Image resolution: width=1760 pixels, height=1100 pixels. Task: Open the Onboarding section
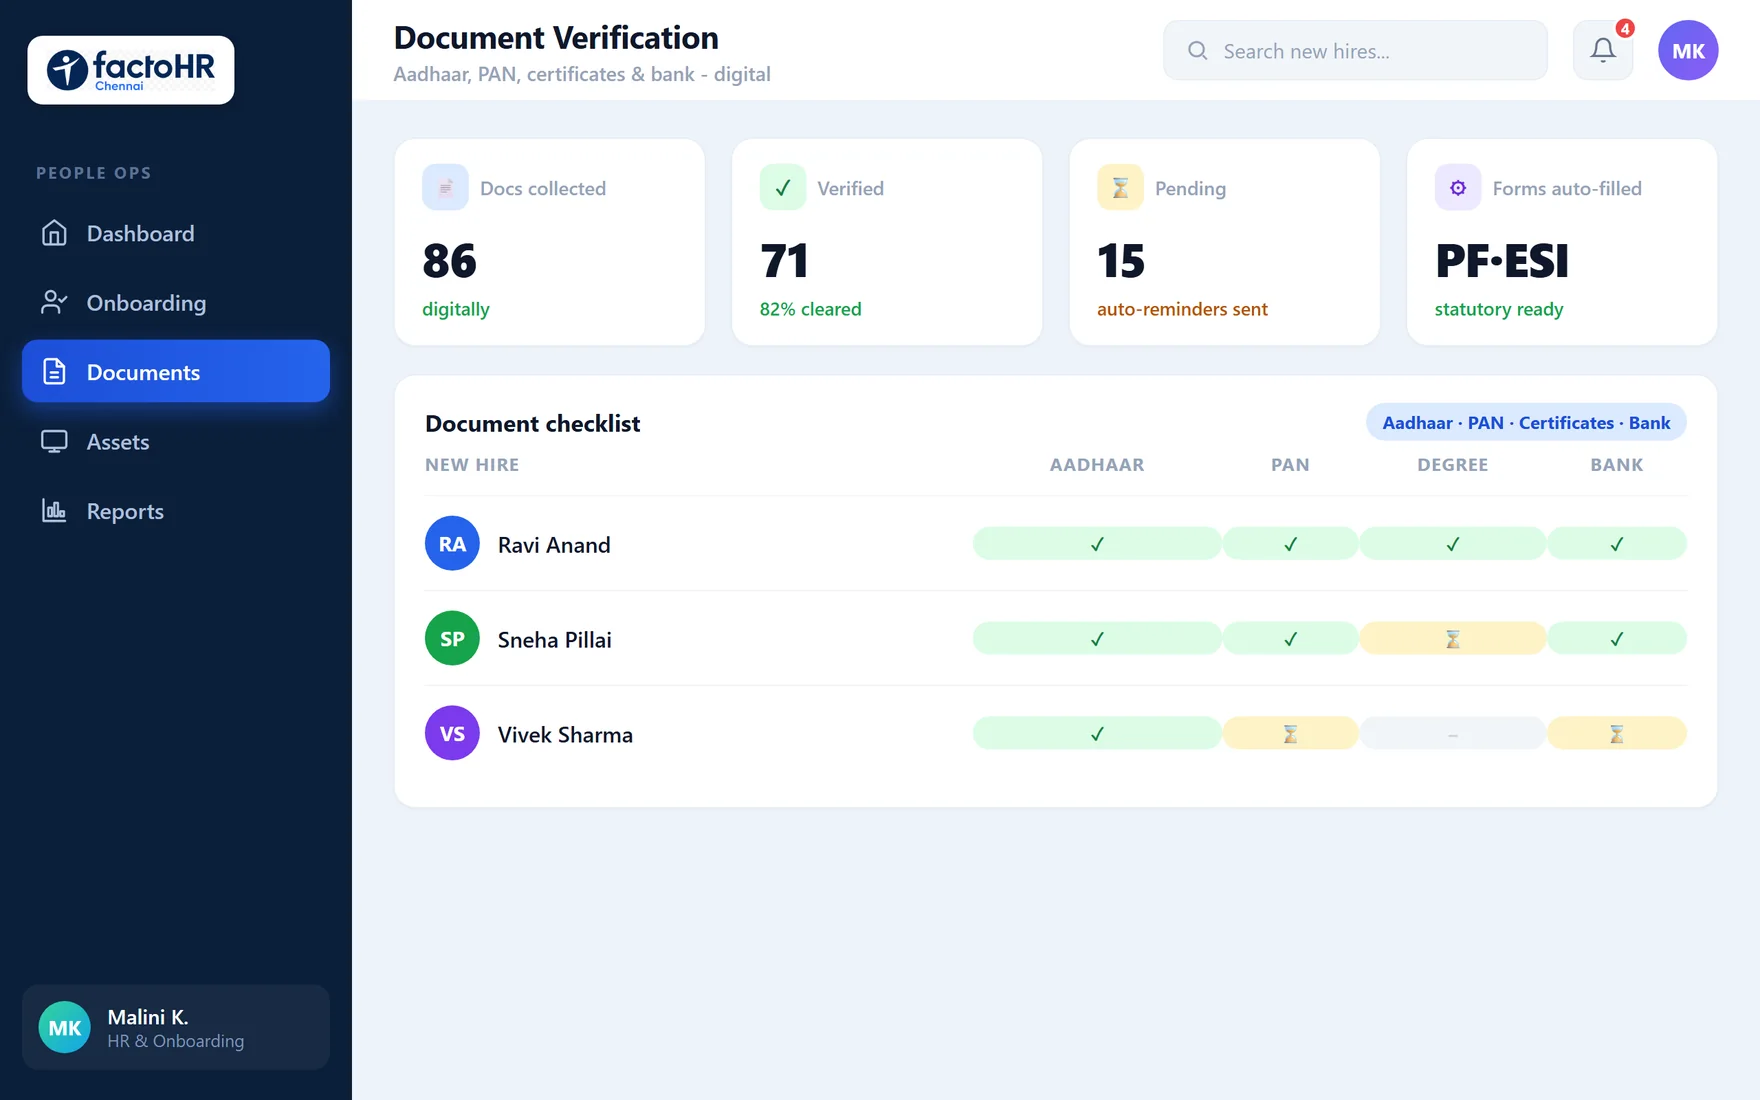coord(176,302)
